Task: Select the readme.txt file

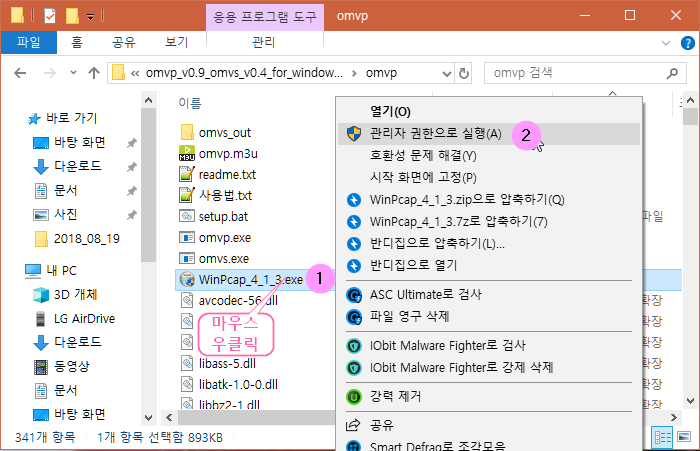Action: tap(227, 175)
